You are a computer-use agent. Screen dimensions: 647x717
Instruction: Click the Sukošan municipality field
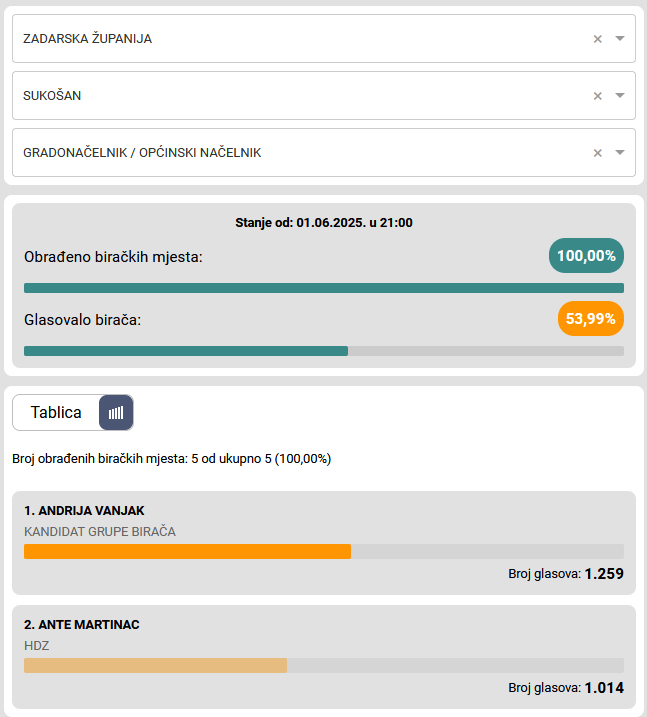point(300,96)
